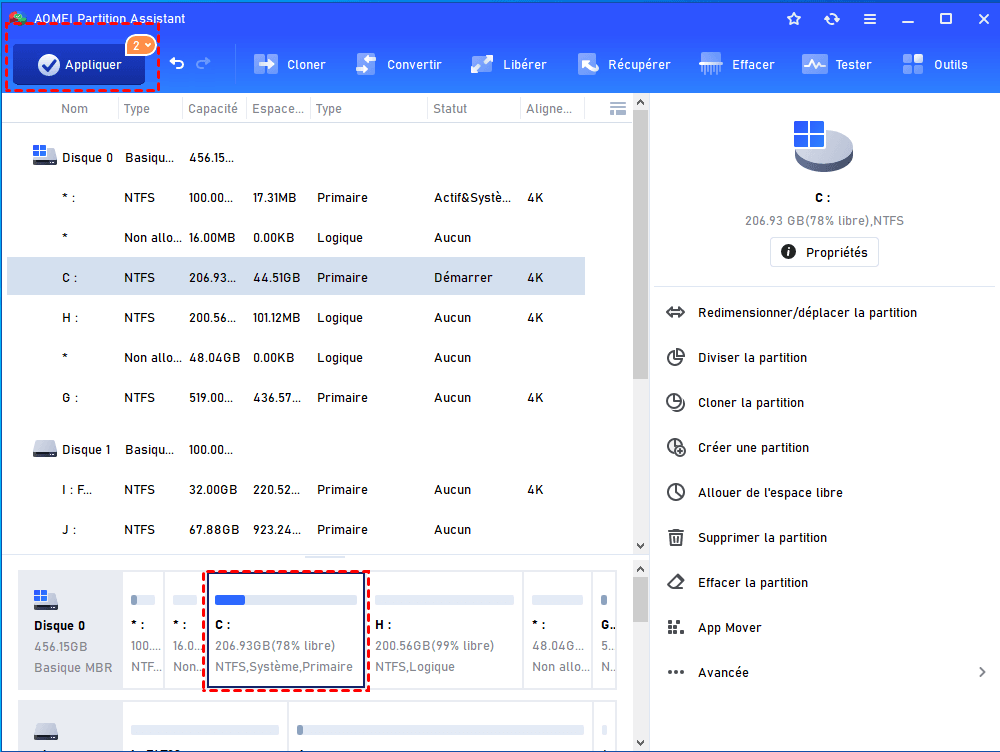Open the Effacer toolbar tool
Screen dimensions: 1000x752
click(x=737, y=64)
